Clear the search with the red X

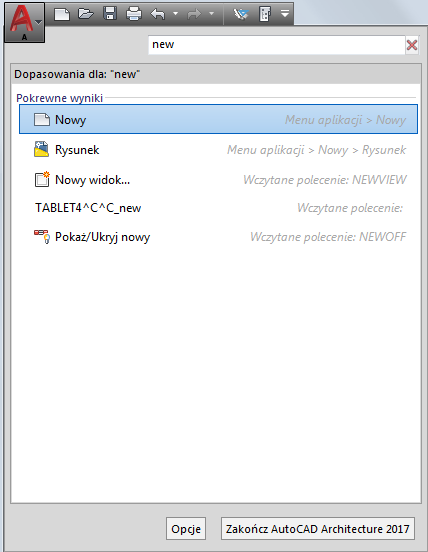click(412, 45)
